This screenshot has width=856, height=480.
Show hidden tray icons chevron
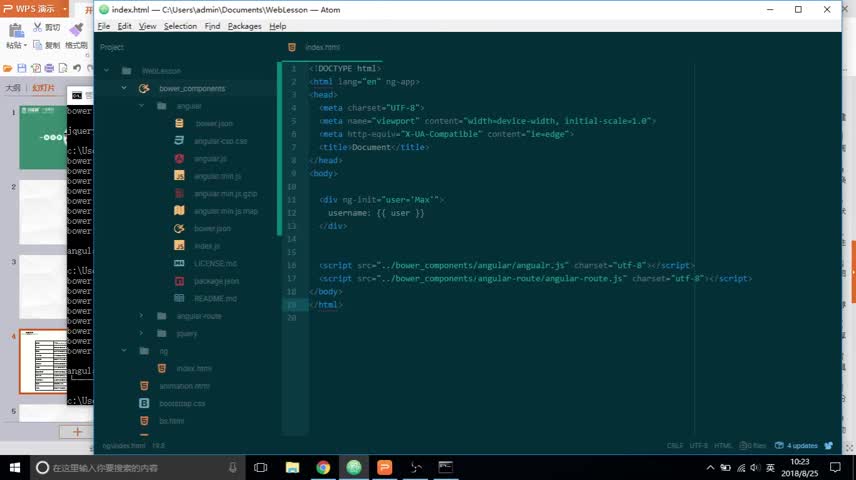[x=710, y=467]
